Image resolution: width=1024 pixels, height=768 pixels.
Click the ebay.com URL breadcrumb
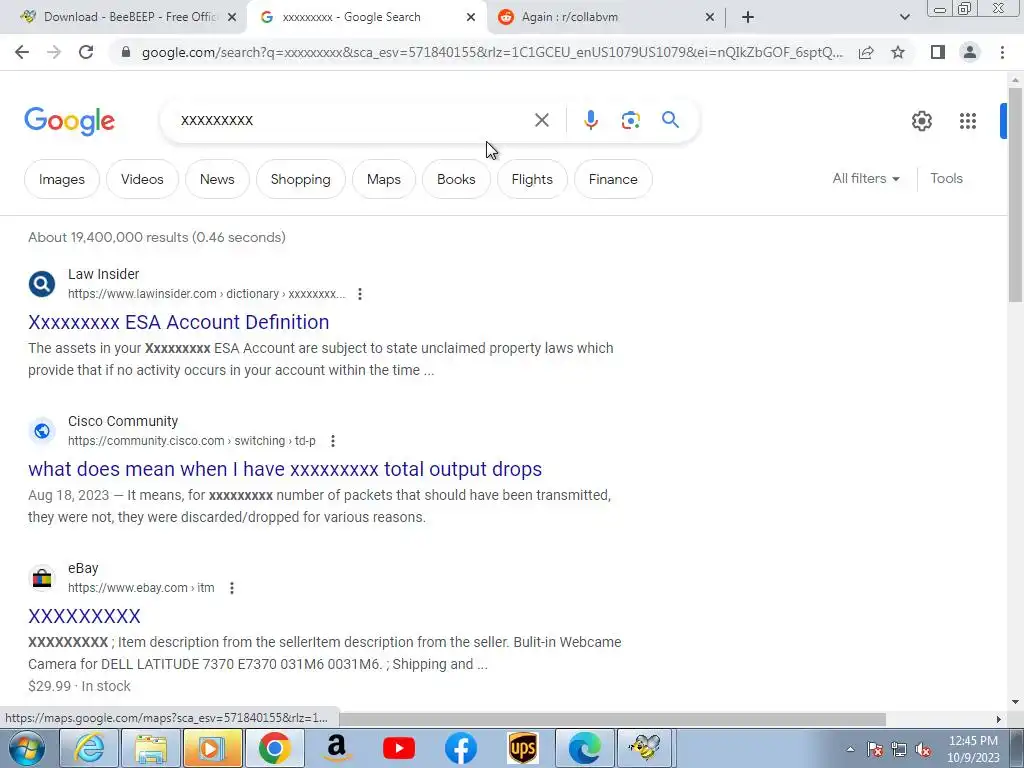(x=141, y=588)
